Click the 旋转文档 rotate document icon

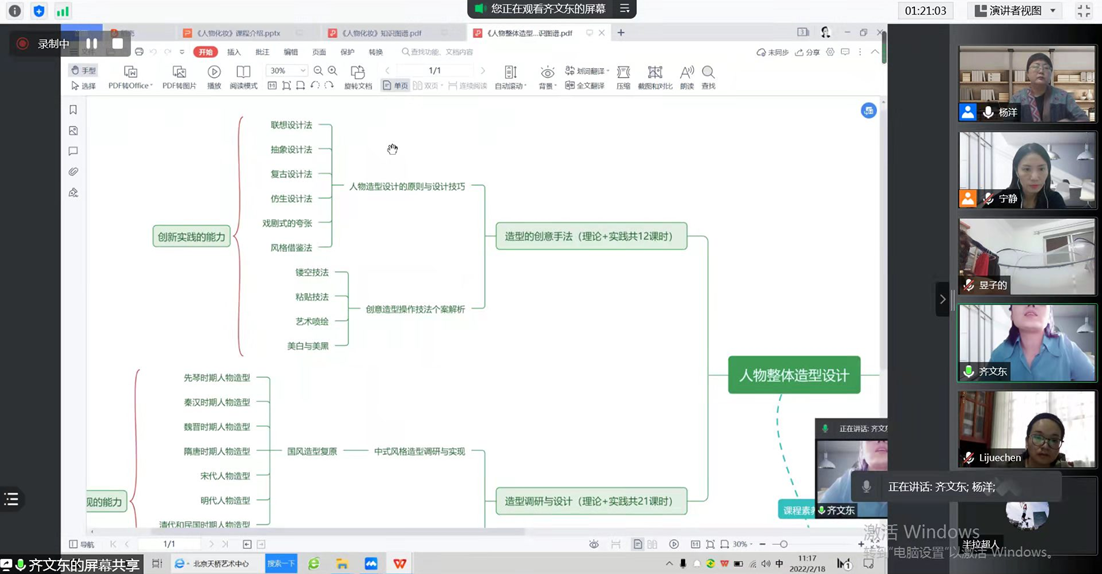pyautogui.click(x=357, y=73)
